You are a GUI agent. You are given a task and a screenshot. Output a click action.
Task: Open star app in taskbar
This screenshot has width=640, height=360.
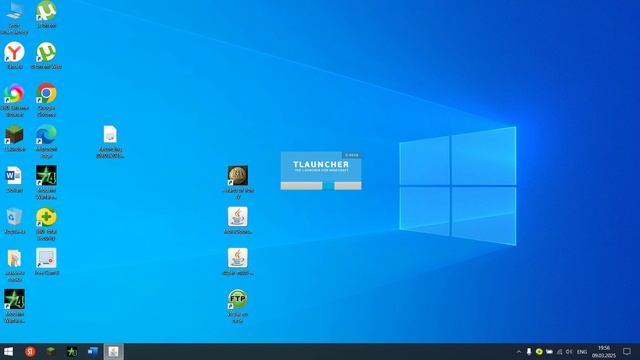(72, 351)
